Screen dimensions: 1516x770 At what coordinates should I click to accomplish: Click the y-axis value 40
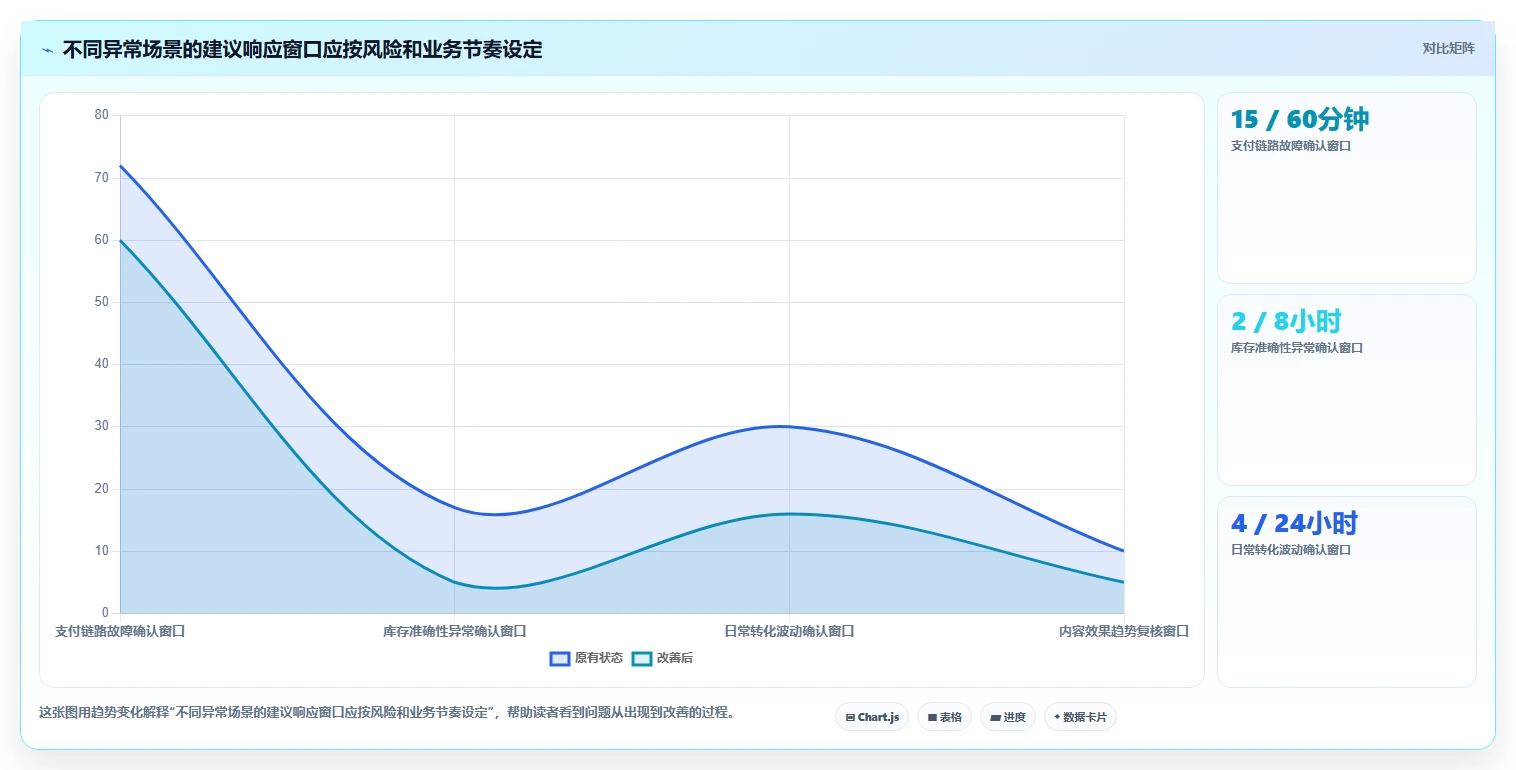[x=101, y=364]
